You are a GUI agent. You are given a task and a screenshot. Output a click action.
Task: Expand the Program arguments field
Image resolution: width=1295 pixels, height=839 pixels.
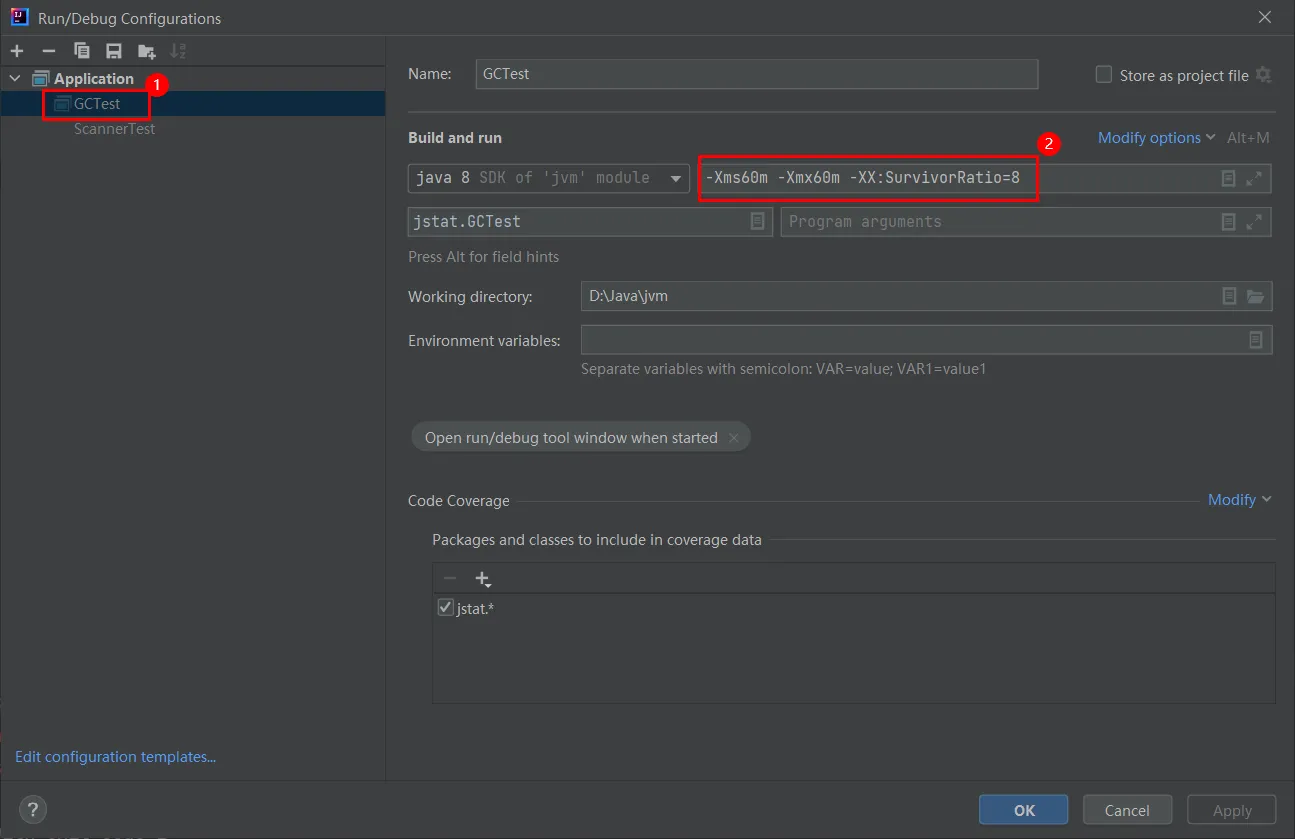click(1254, 222)
